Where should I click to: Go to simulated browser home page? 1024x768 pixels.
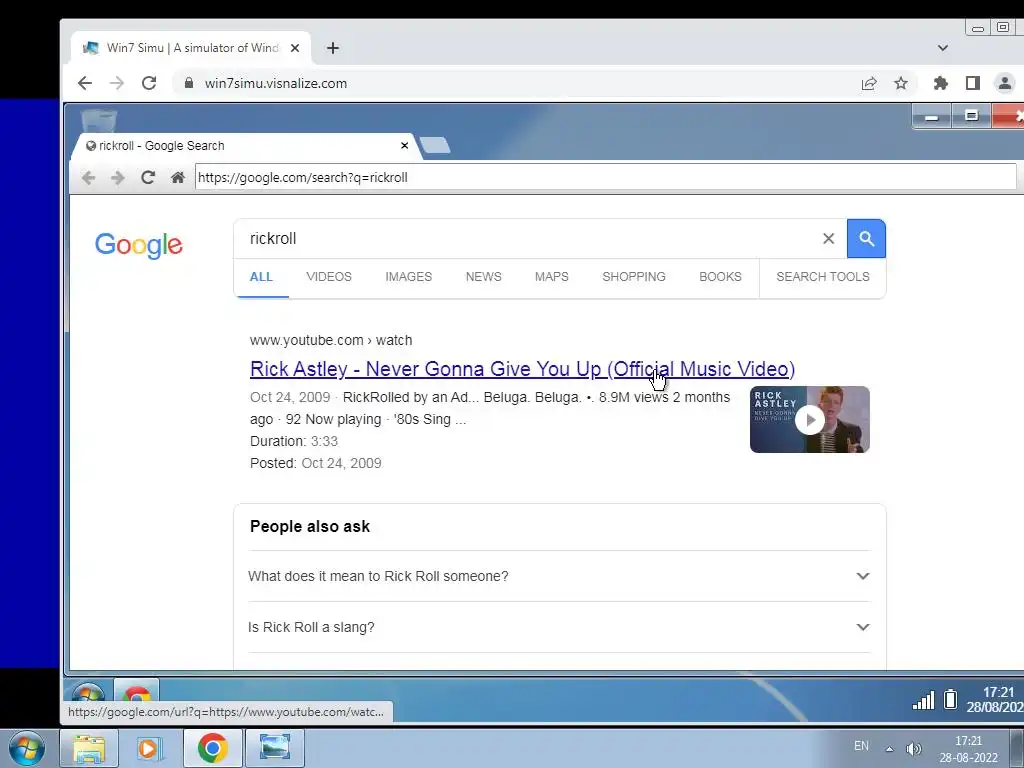(177, 177)
